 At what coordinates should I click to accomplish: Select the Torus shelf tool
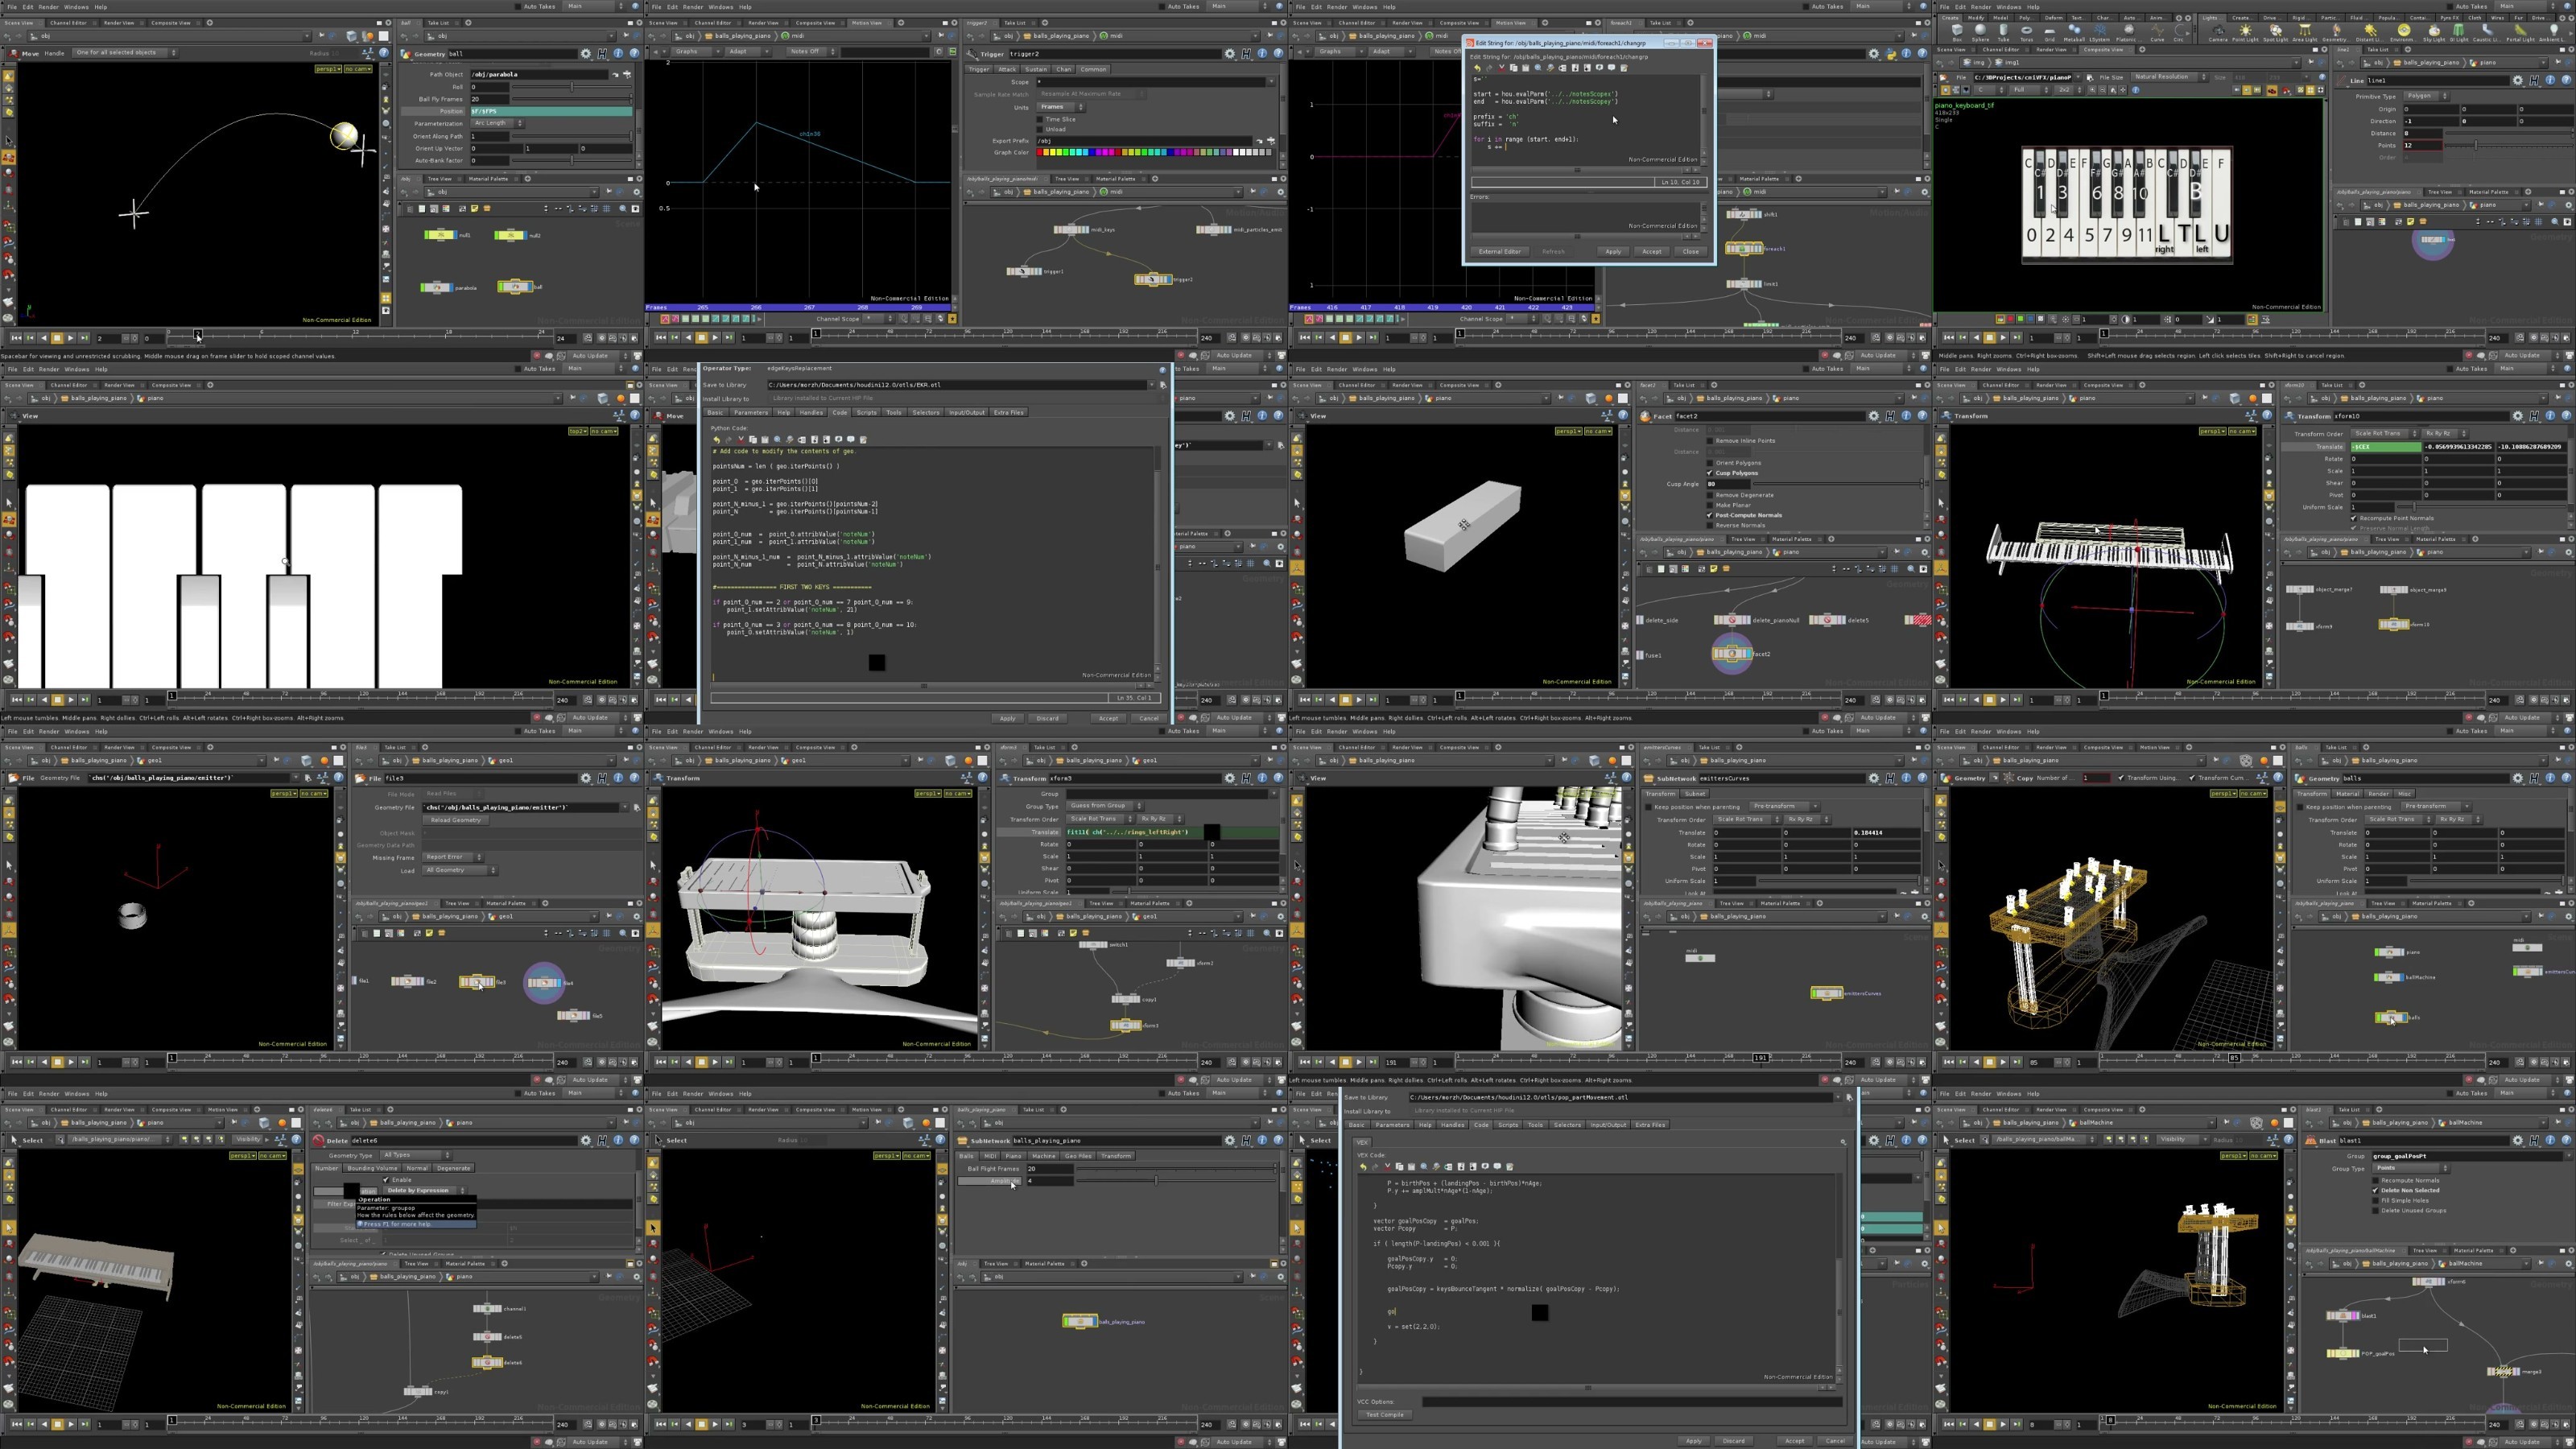(2027, 32)
